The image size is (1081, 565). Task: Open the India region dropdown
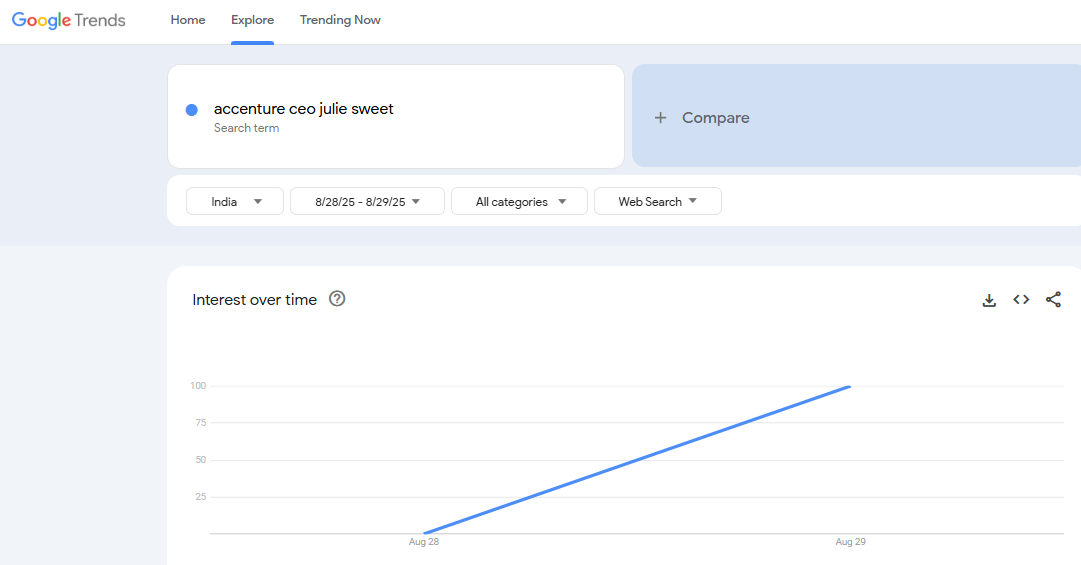tap(234, 201)
